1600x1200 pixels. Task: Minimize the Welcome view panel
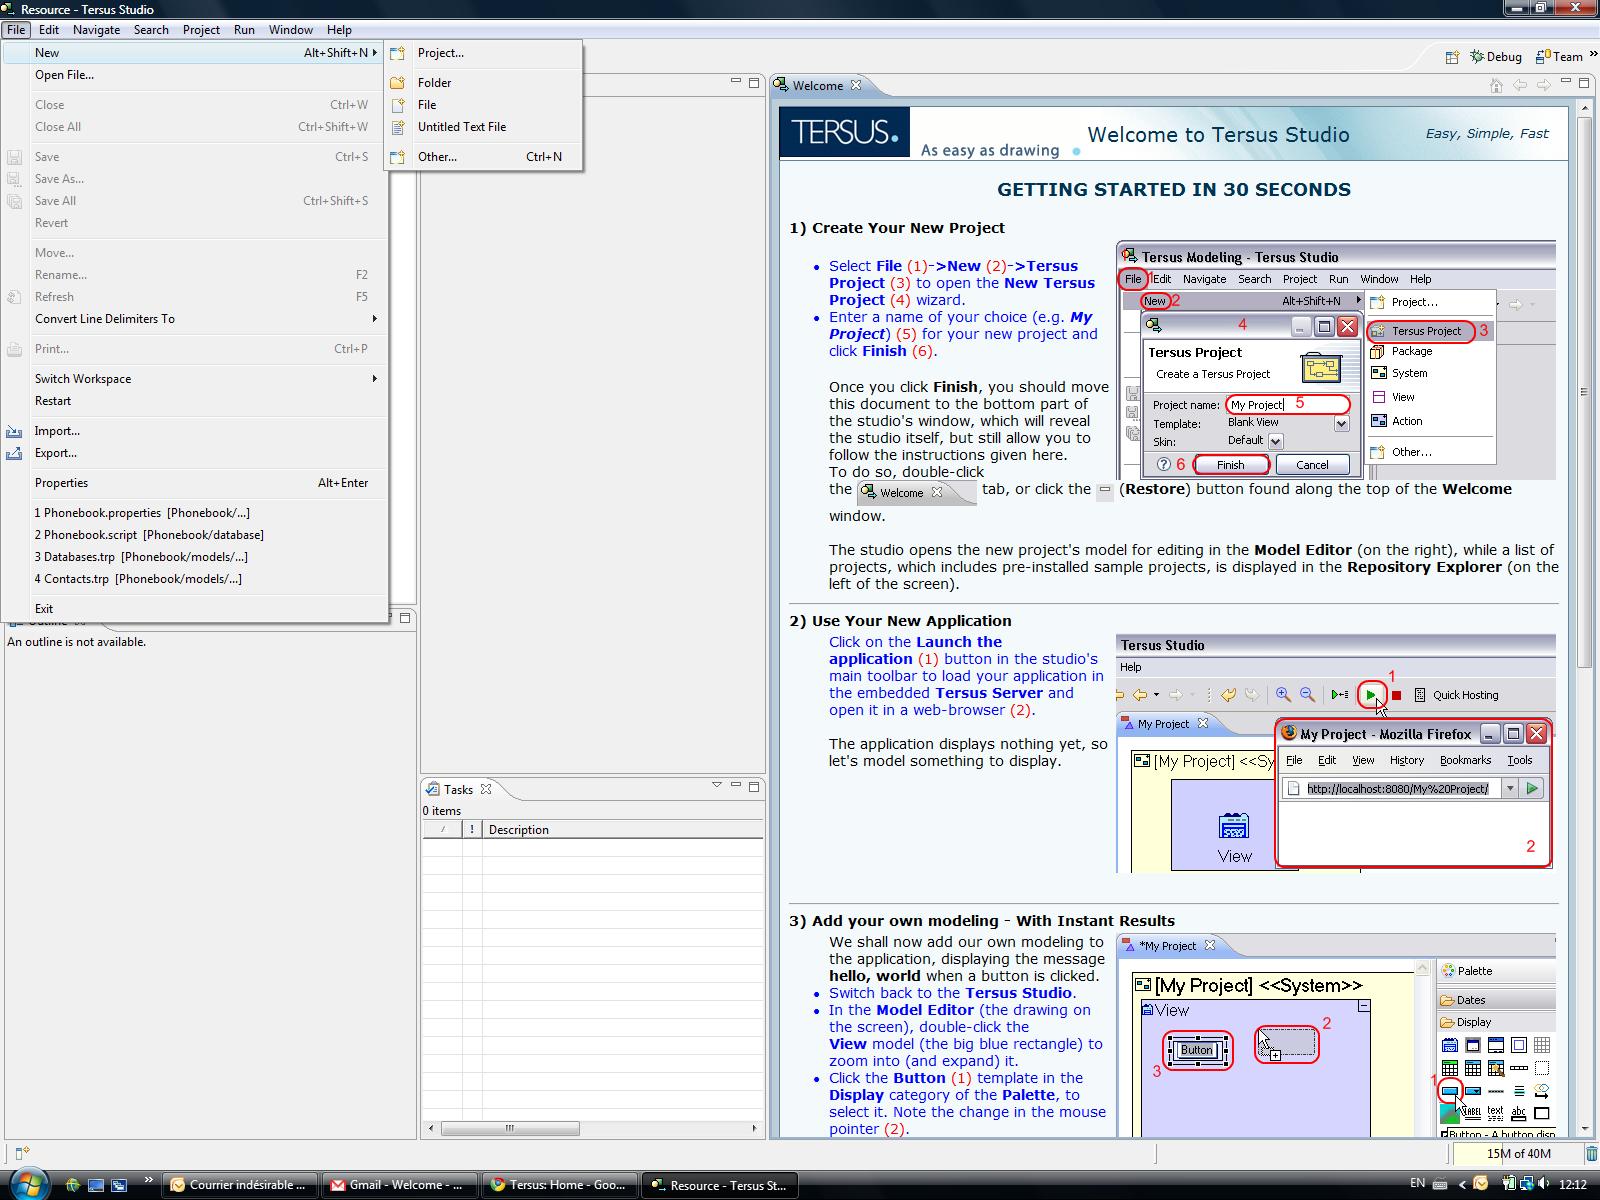[1566, 83]
